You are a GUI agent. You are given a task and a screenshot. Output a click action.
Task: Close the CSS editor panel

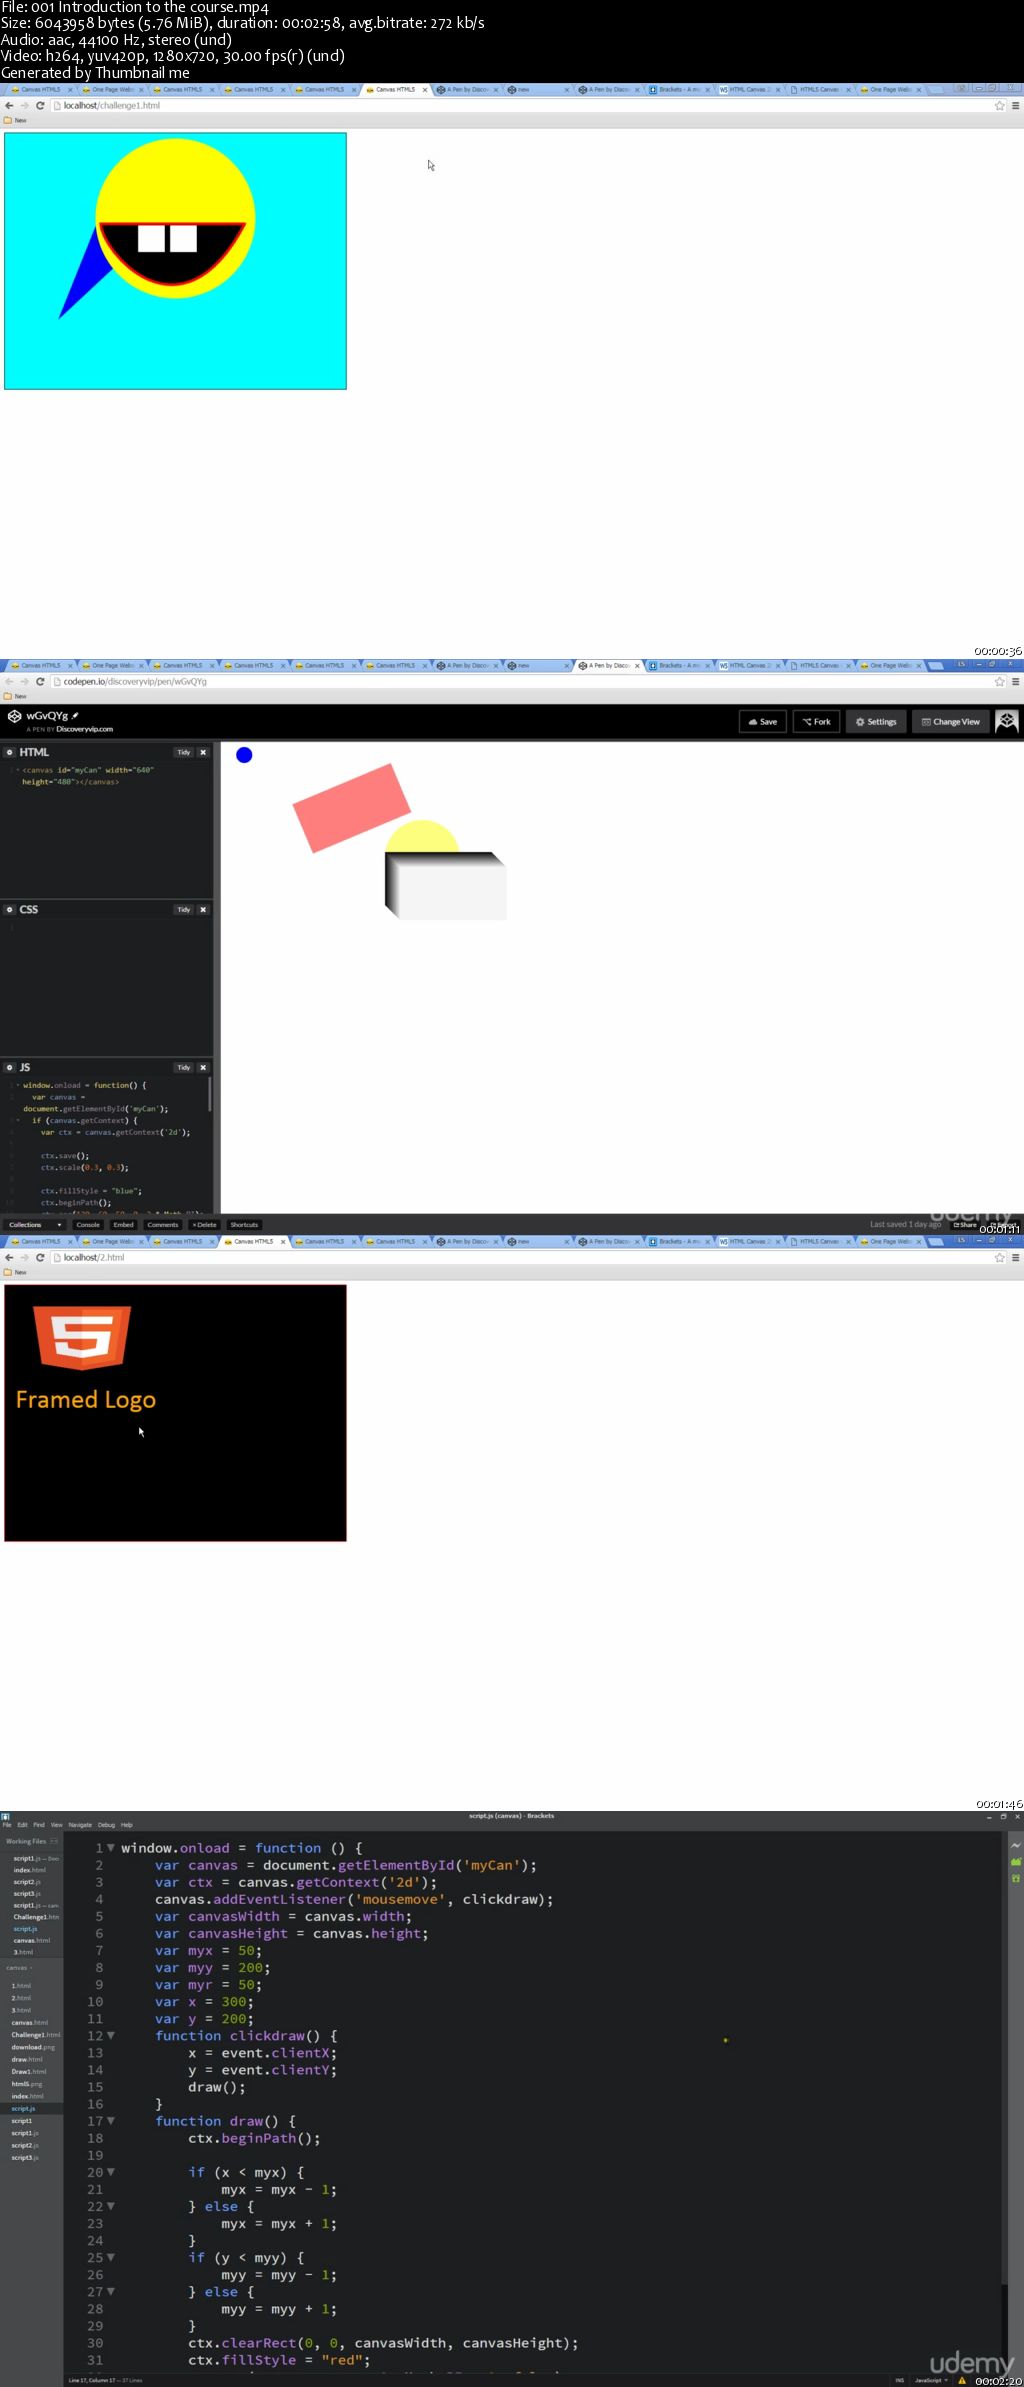(x=203, y=909)
